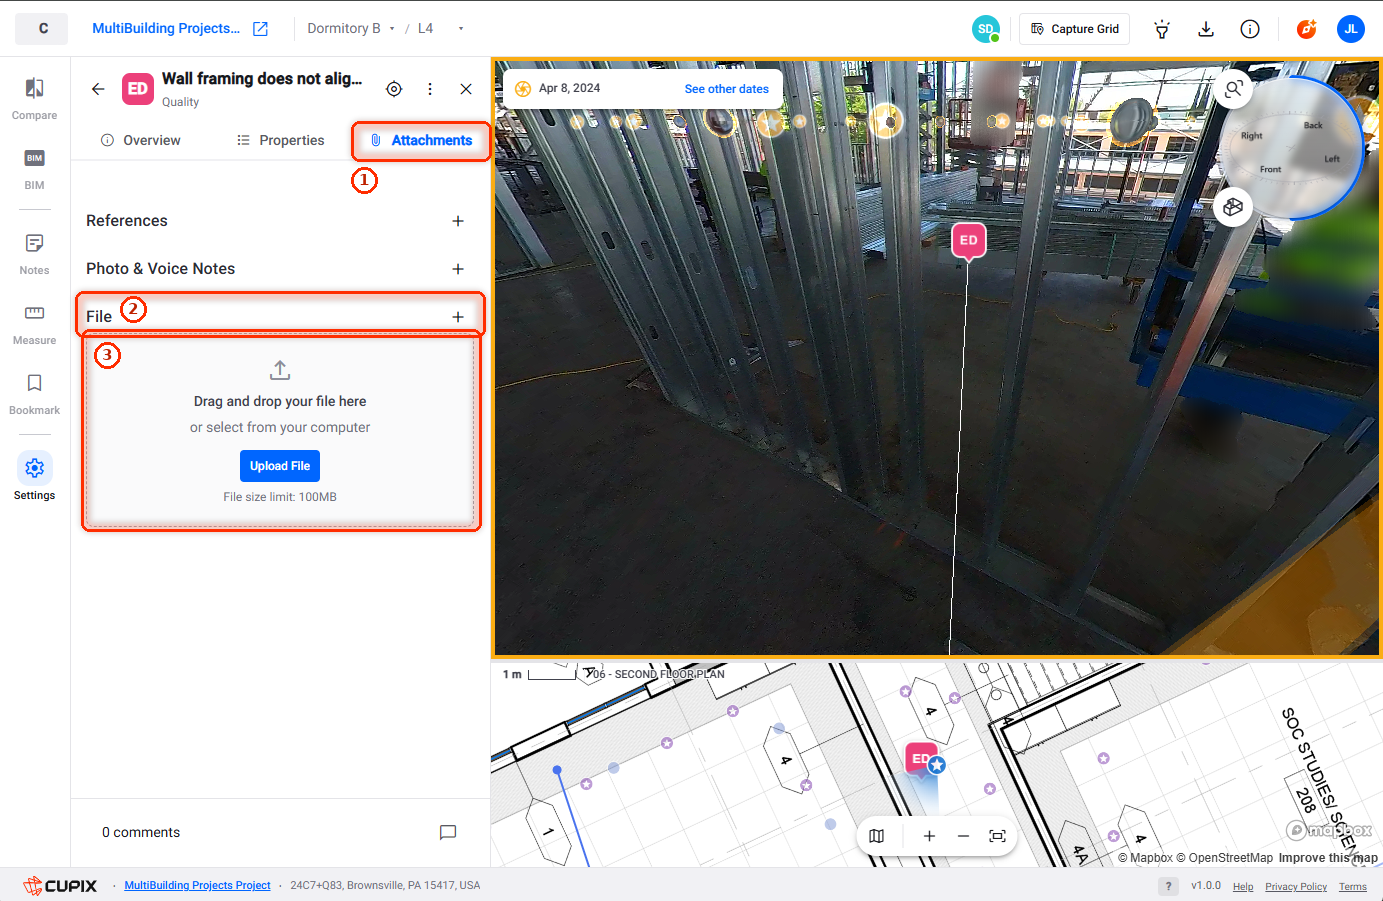1383x901 pixels.
Task: Open the BIM panel
Action: [x=34, y=169]
